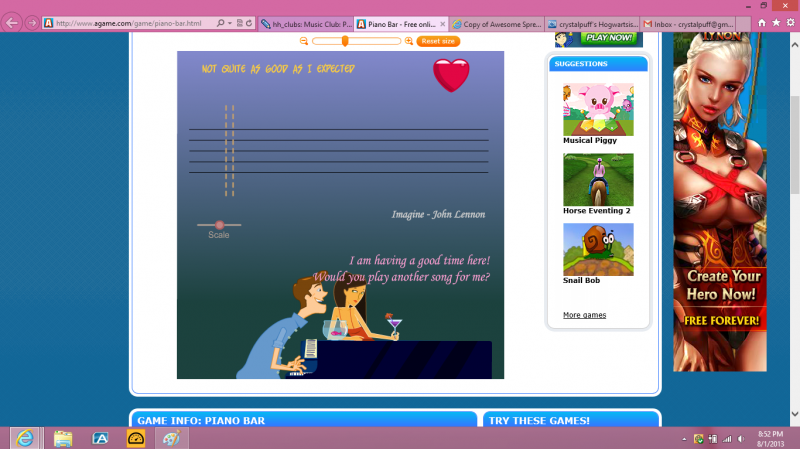Close the Piano Bar tab

click(x=443, y=24)
